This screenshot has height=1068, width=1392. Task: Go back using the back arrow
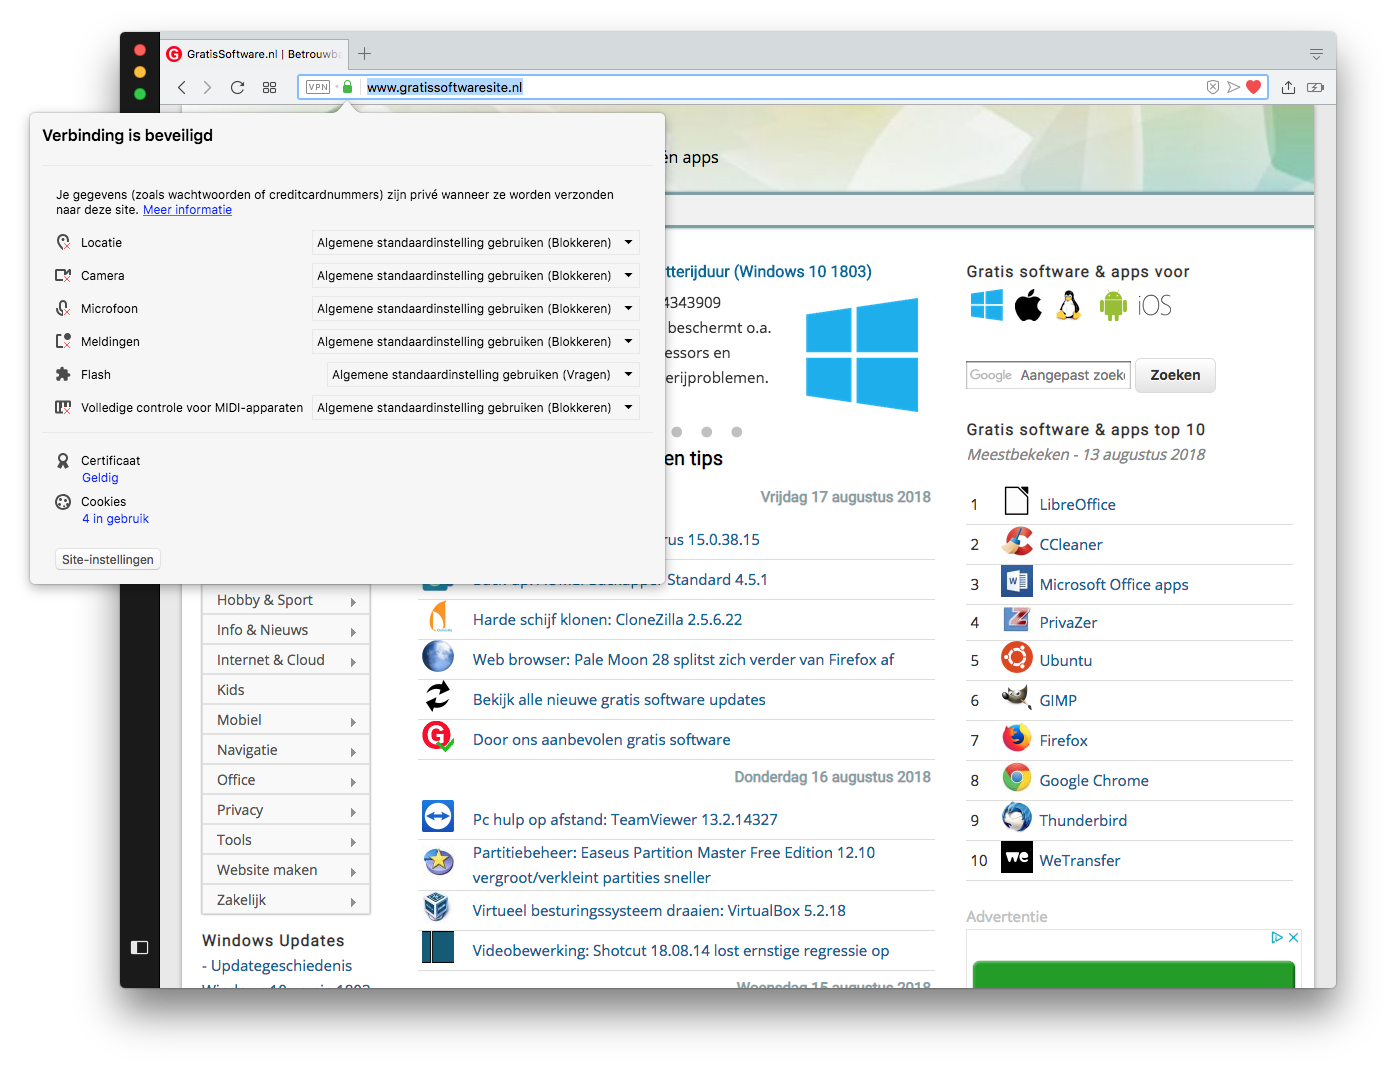[182, 88]
